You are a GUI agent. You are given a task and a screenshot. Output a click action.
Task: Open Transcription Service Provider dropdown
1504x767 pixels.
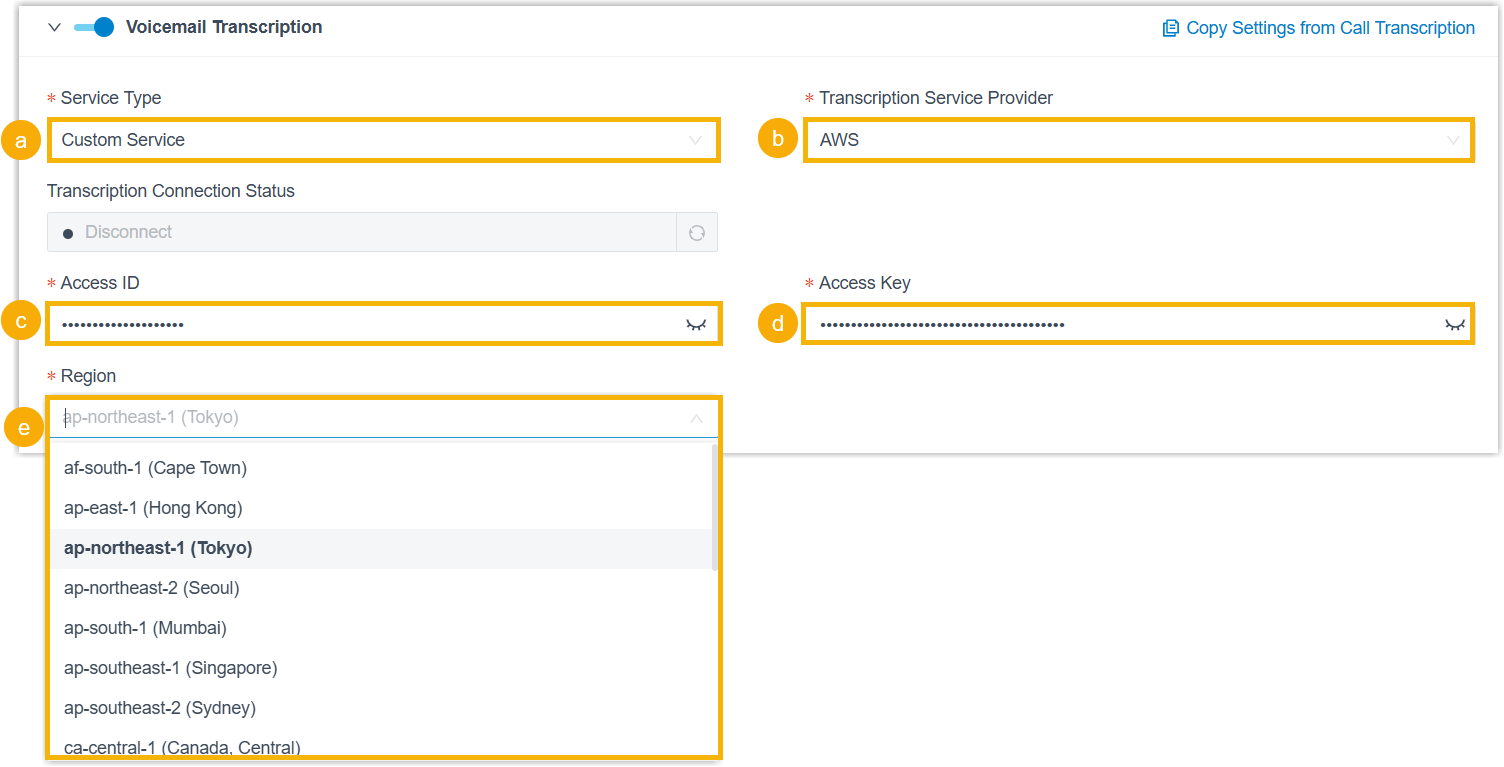tap(1139, 140)
